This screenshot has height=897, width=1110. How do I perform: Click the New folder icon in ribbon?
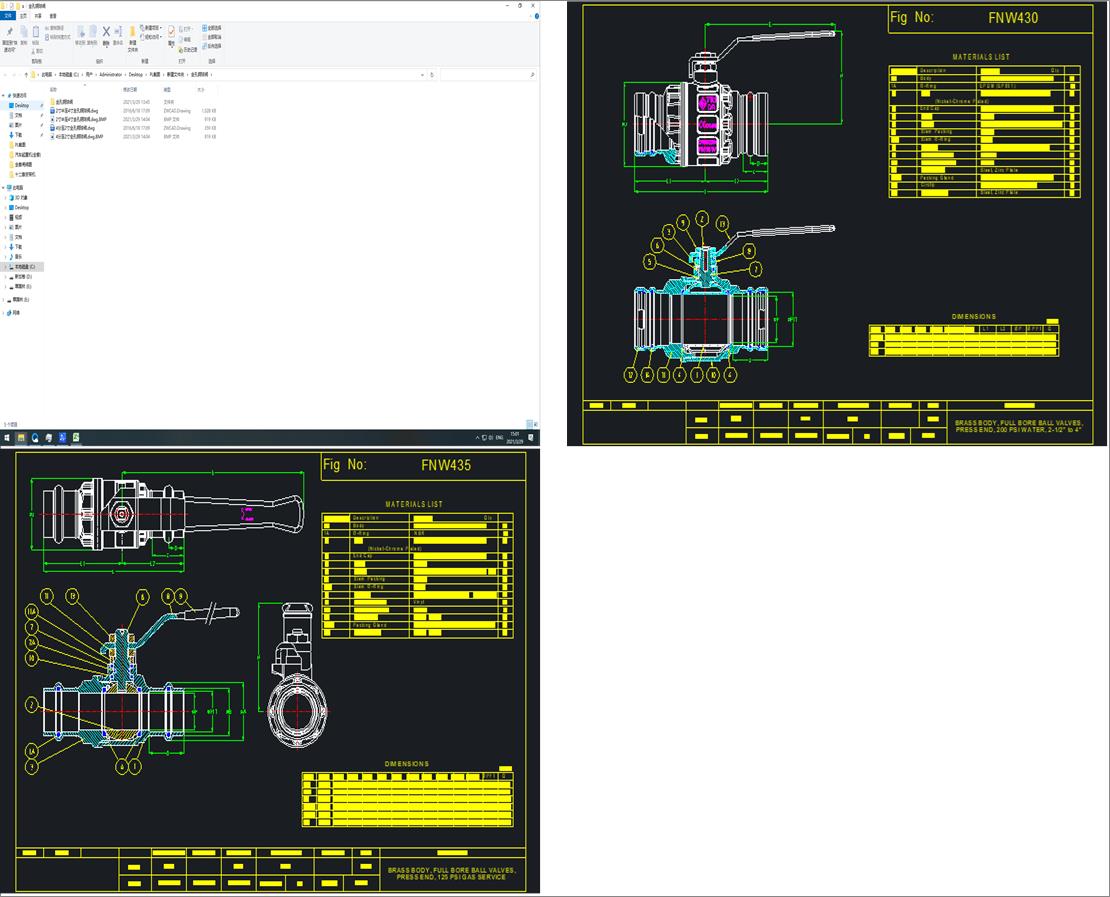point(132,33)
